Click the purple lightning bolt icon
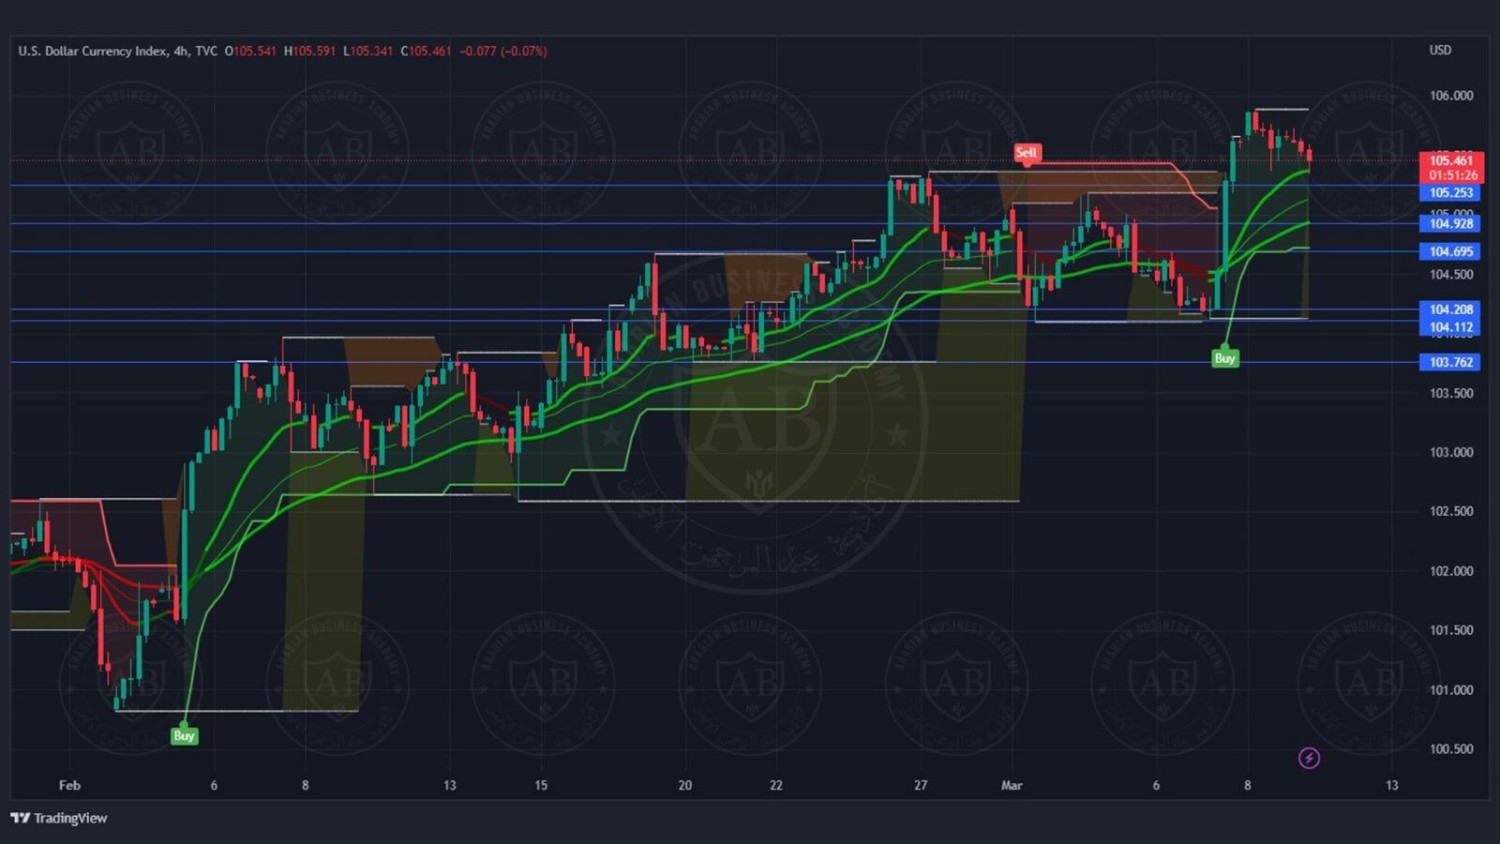Image resolution: width=1500 pixels, height=844 pixels. click(x=1309, y=758)
